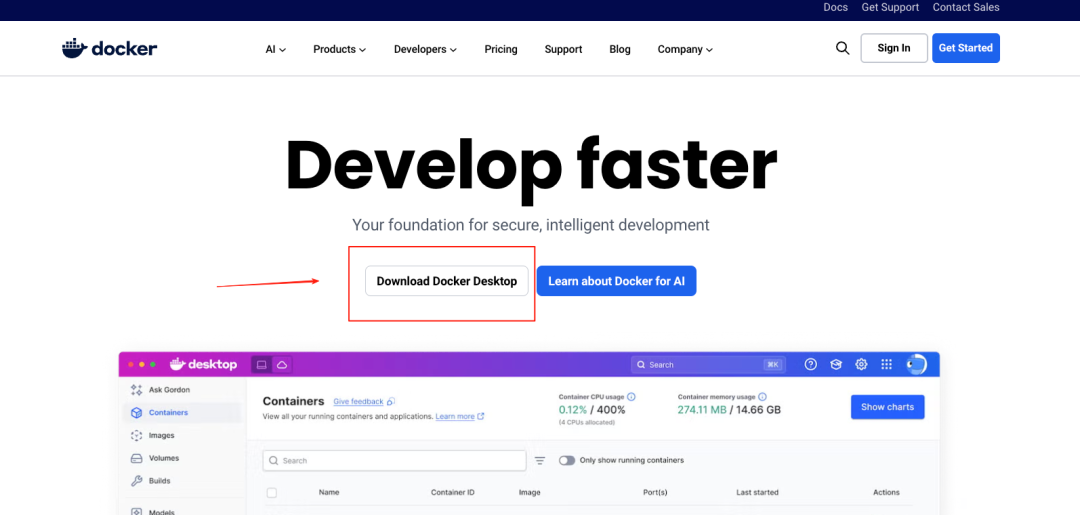Image resolution: width=1080 pixels, height=515 pixels.
Task: Select Containers in the Desktop sidebar
Action: point(182,412)
